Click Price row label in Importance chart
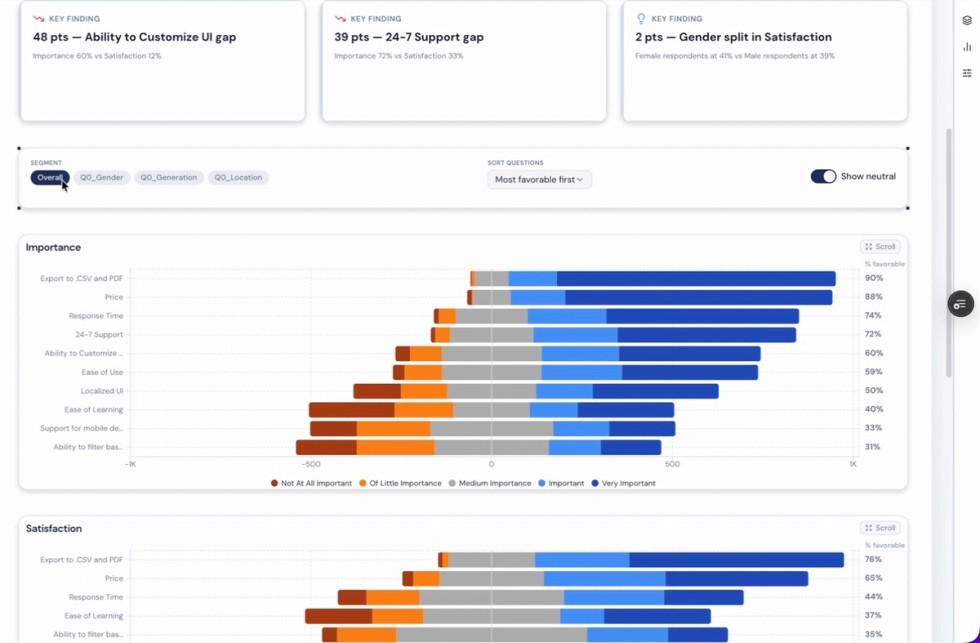 [114, 297]
